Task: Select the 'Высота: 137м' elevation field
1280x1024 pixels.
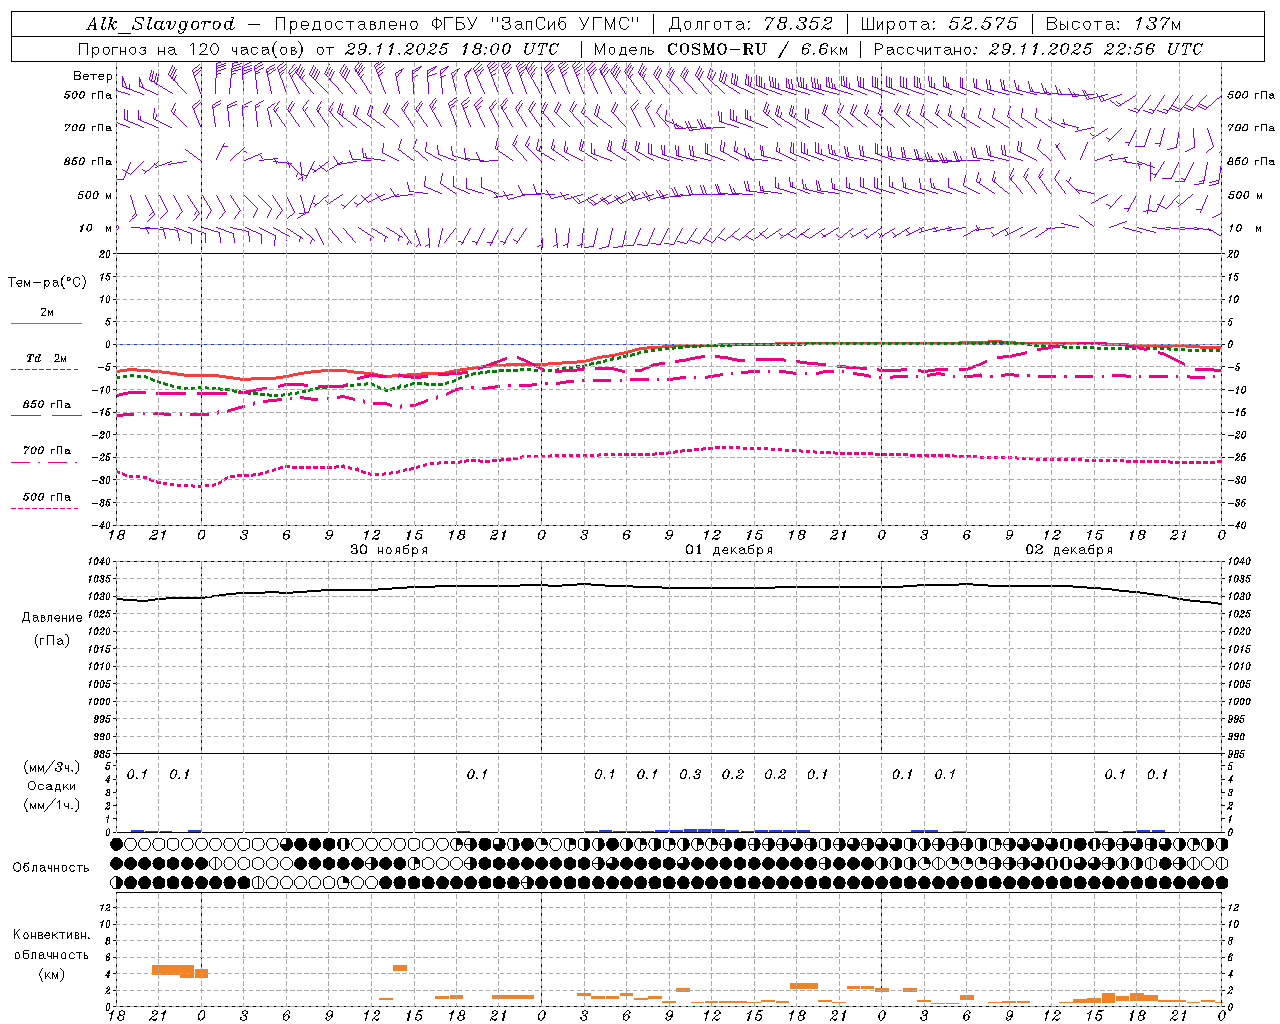Action: coord(1113,24)
